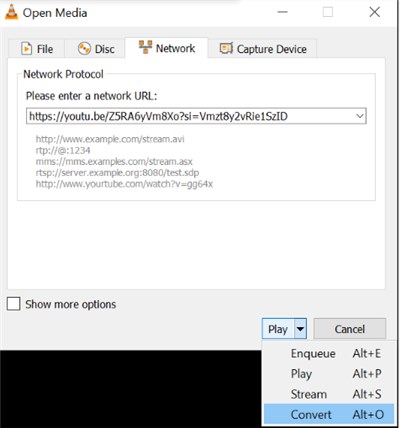Screen dimensions: 400x428
Task: Click the example yourtube.com/watch?v=gg64x text
Action: (x=124, y=184)
